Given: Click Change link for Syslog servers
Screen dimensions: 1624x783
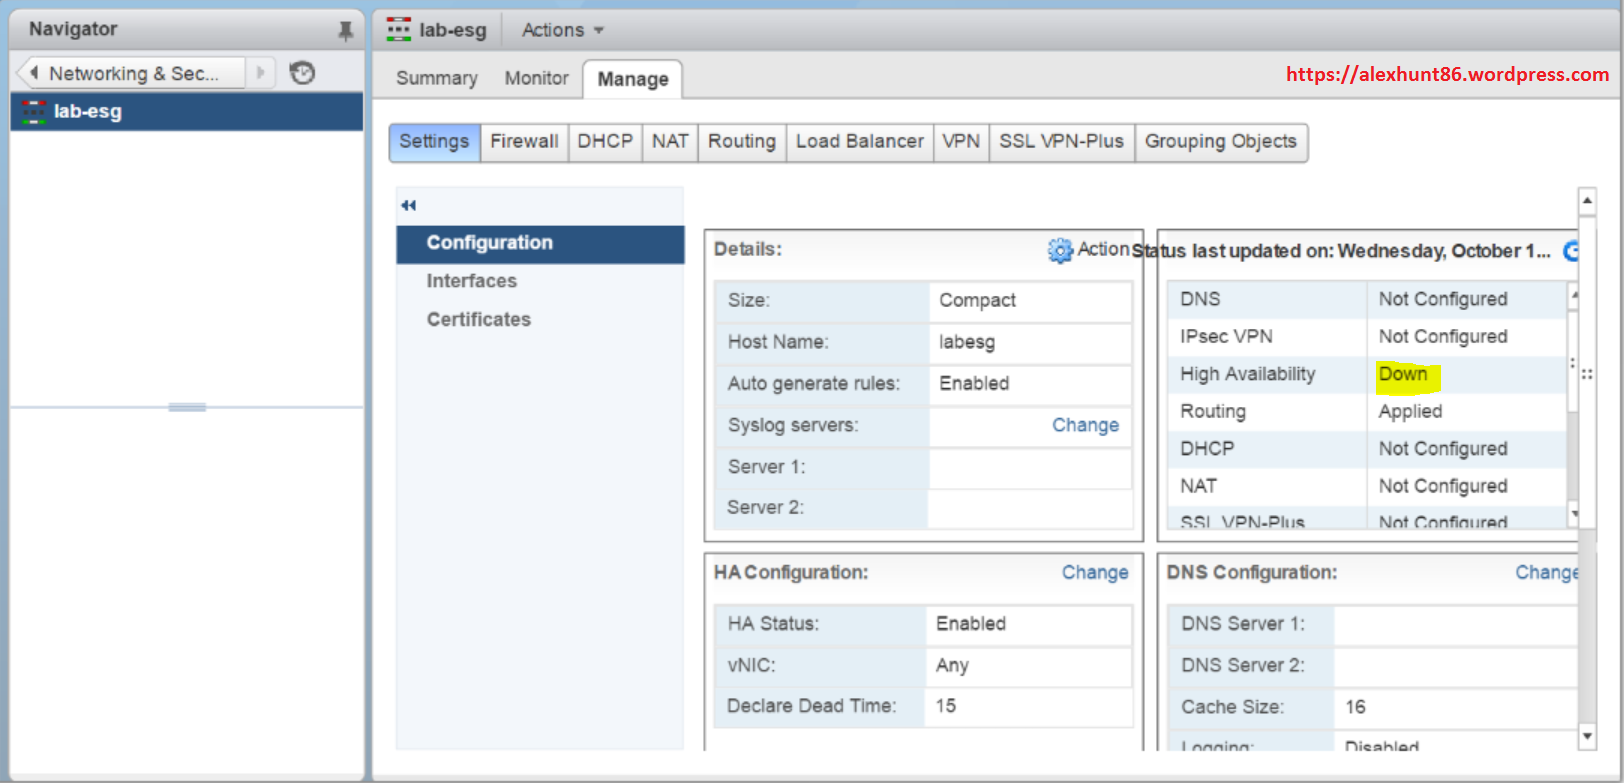Looking at the screenshot, I should coord(1085,425).
